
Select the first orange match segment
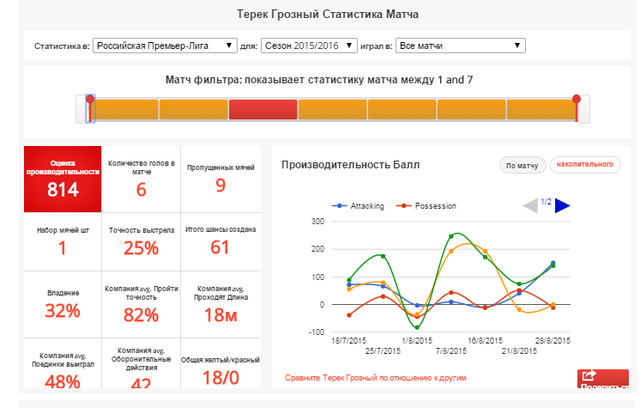[x=126, y=109]
